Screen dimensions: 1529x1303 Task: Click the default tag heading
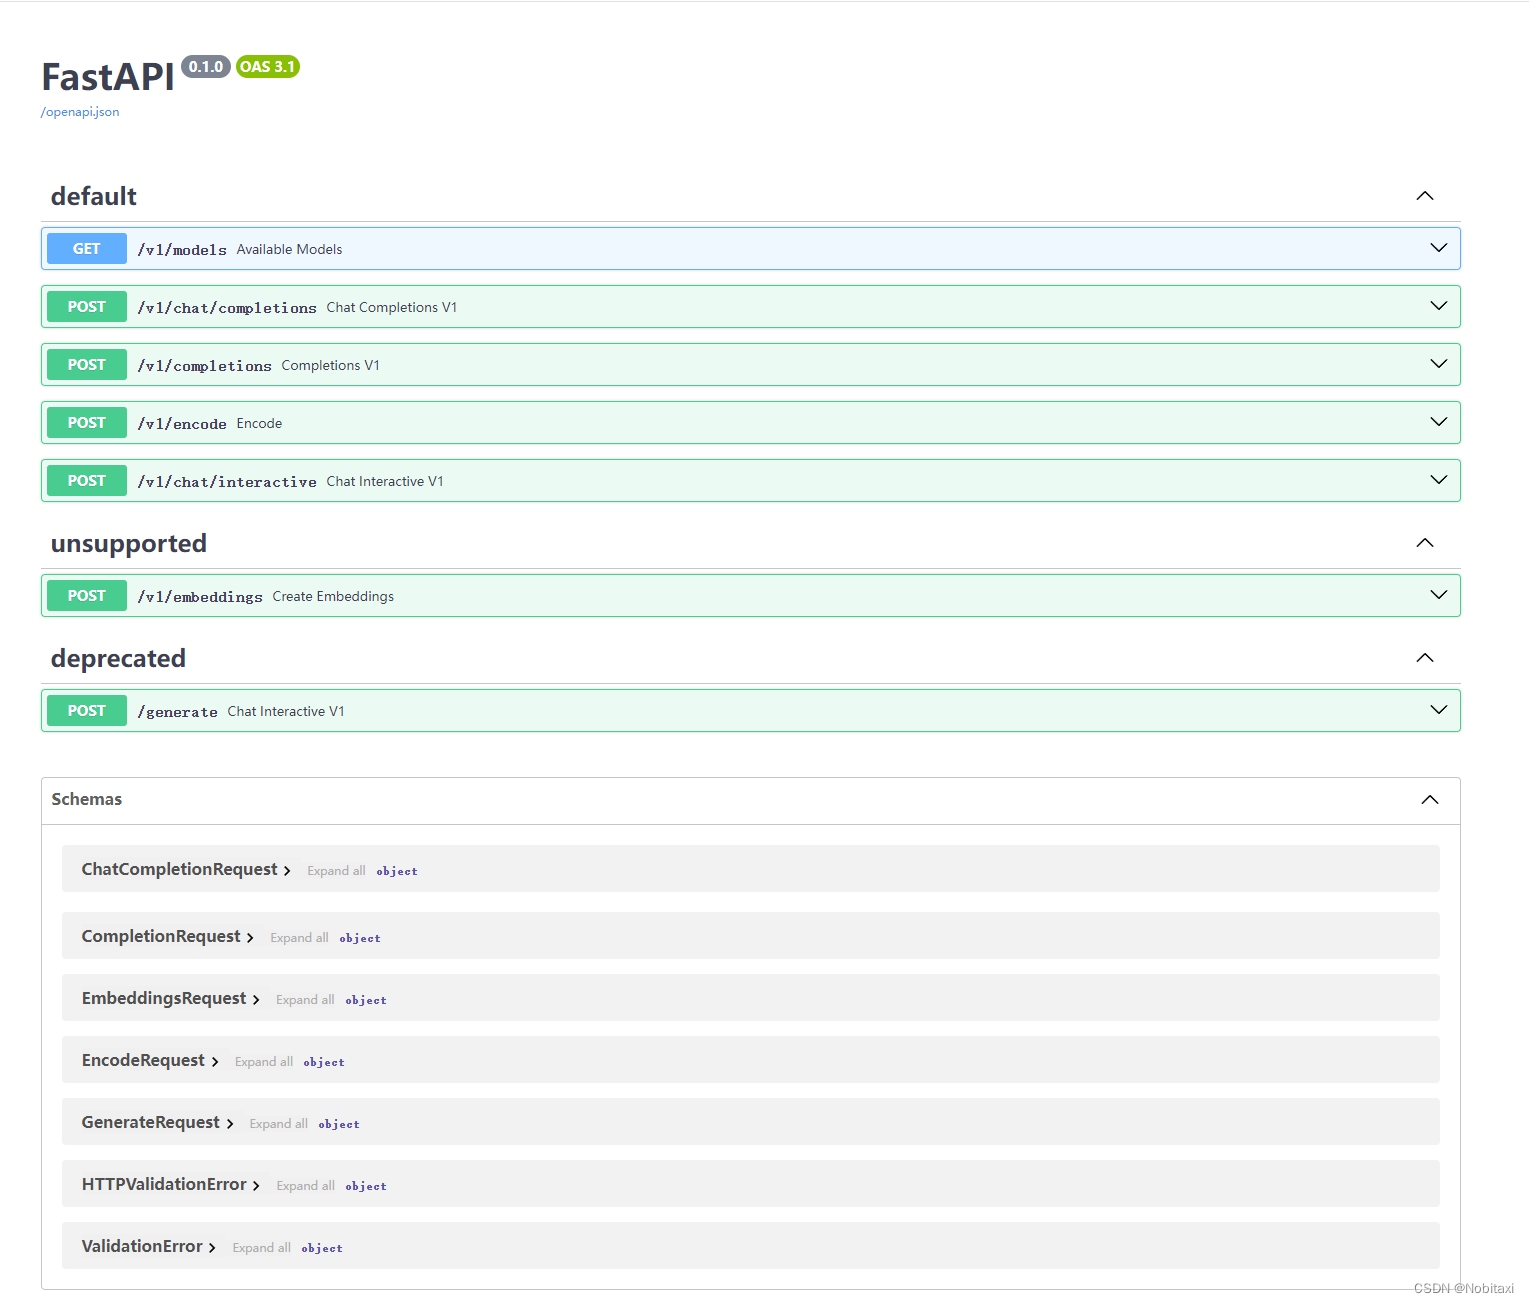(x=94, y=196)
